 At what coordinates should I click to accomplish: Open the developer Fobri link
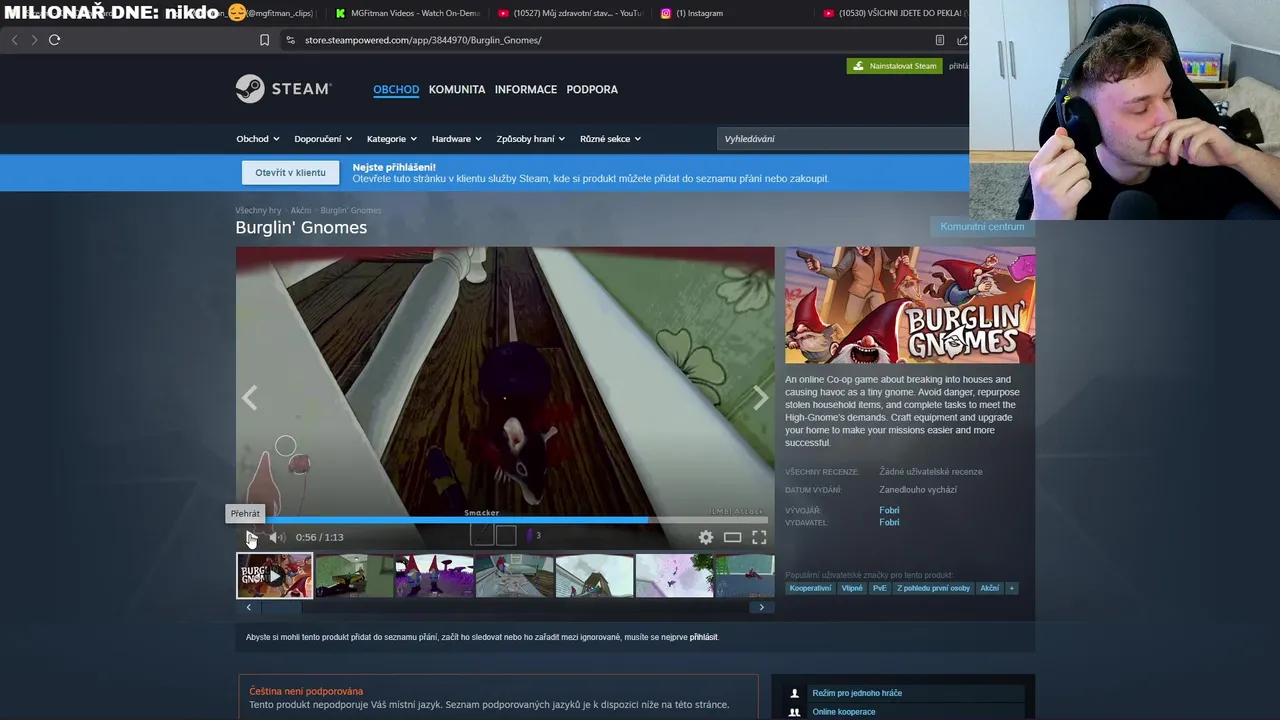pos(889,510)
